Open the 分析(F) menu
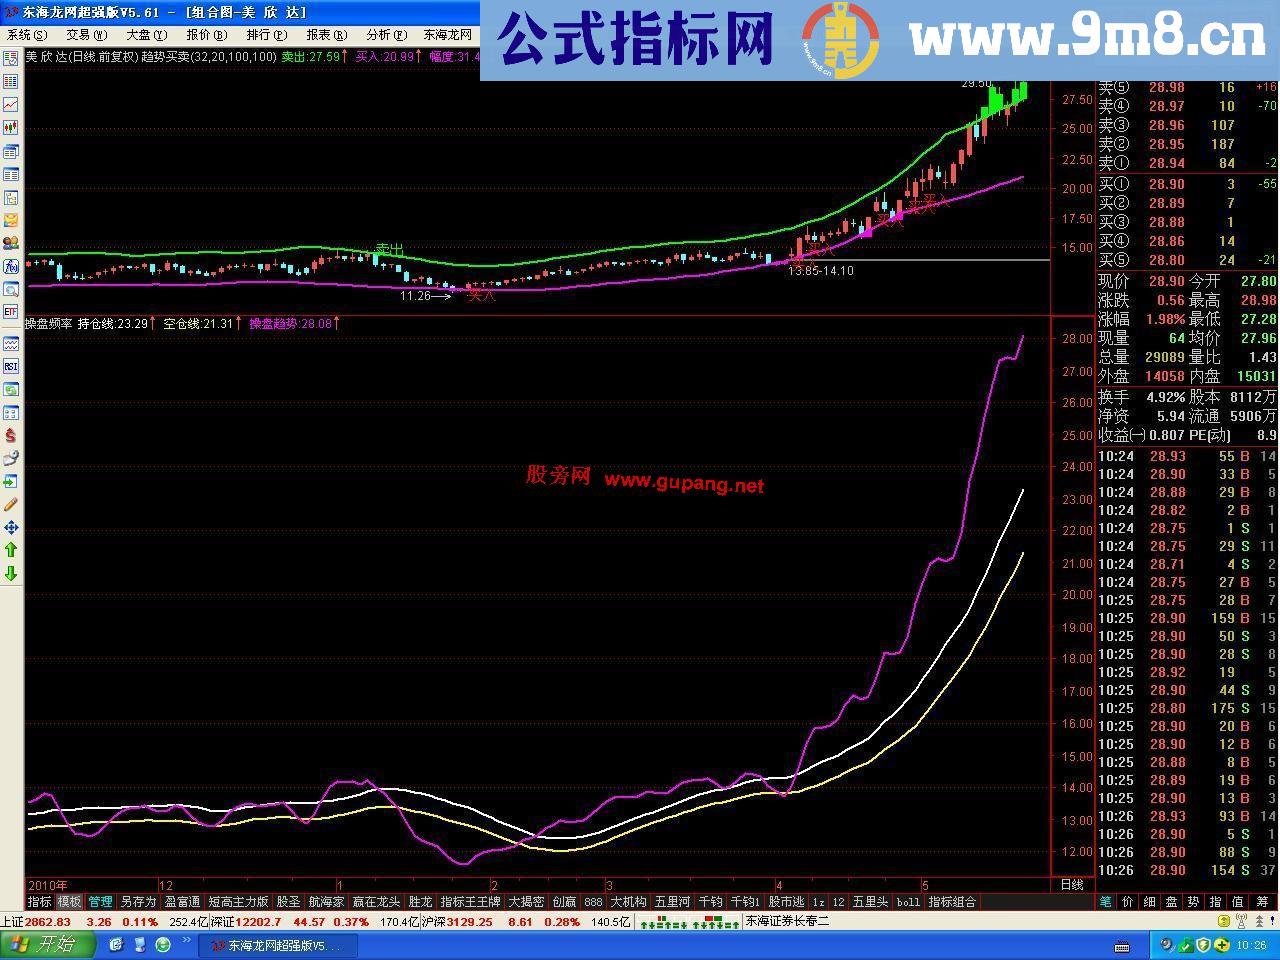The image size is (1280, 960). click(387, 35)
